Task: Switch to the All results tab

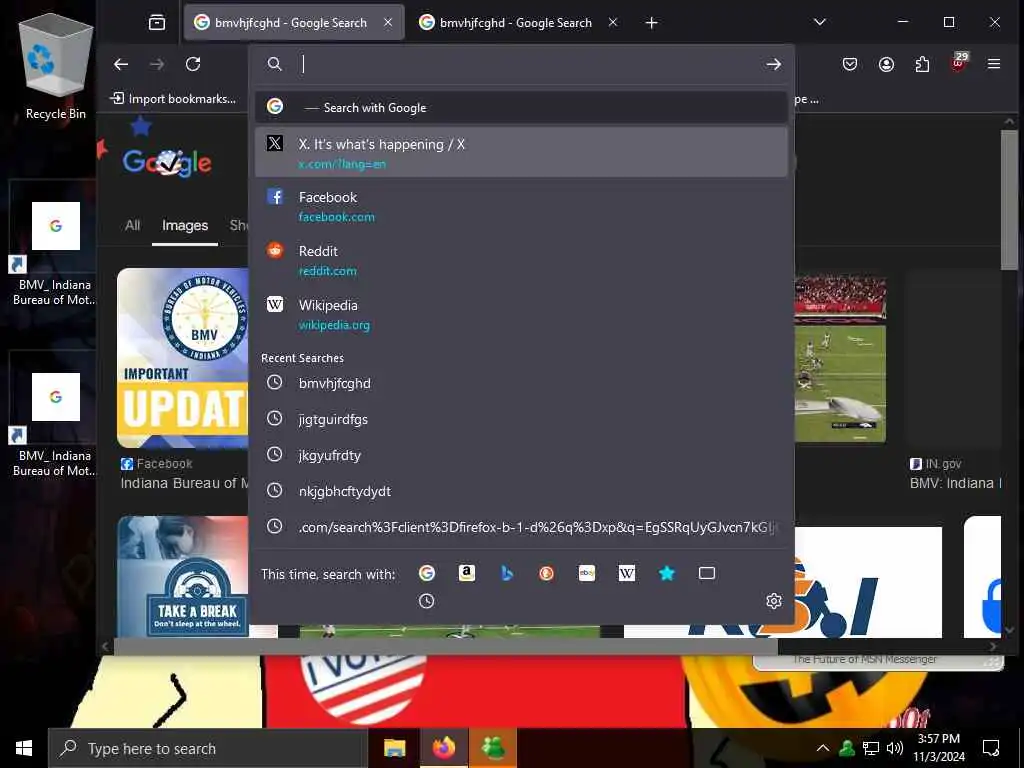Action: point(133,225)
